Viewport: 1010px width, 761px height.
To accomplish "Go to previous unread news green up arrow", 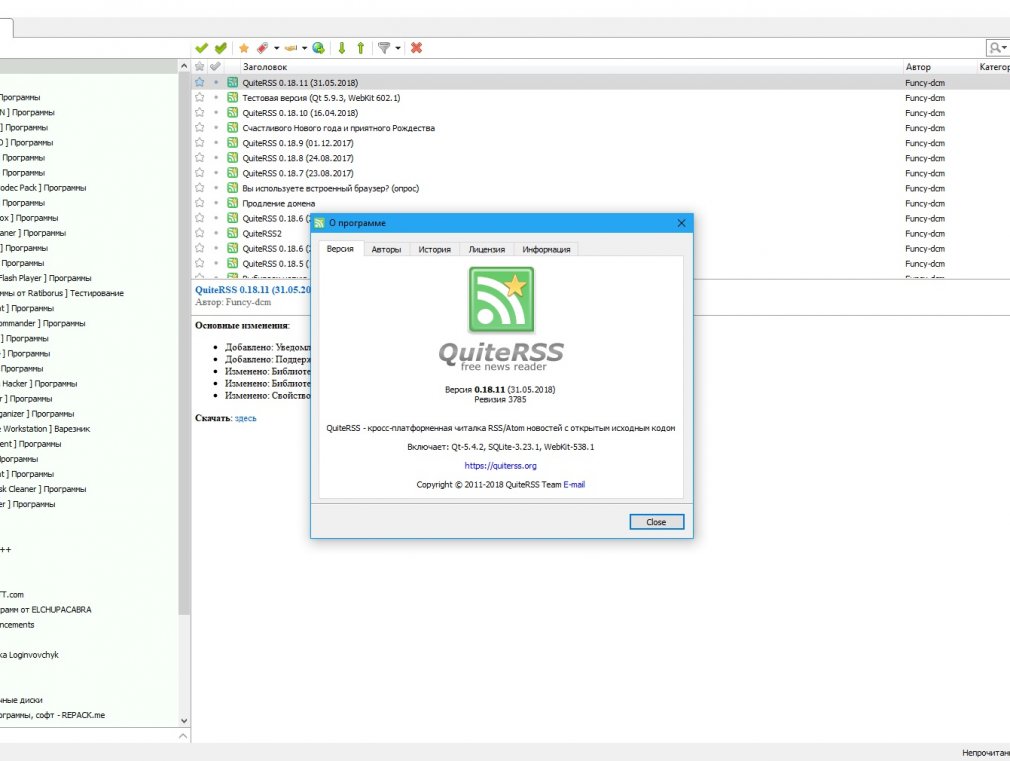I will (x=361, y=48).
